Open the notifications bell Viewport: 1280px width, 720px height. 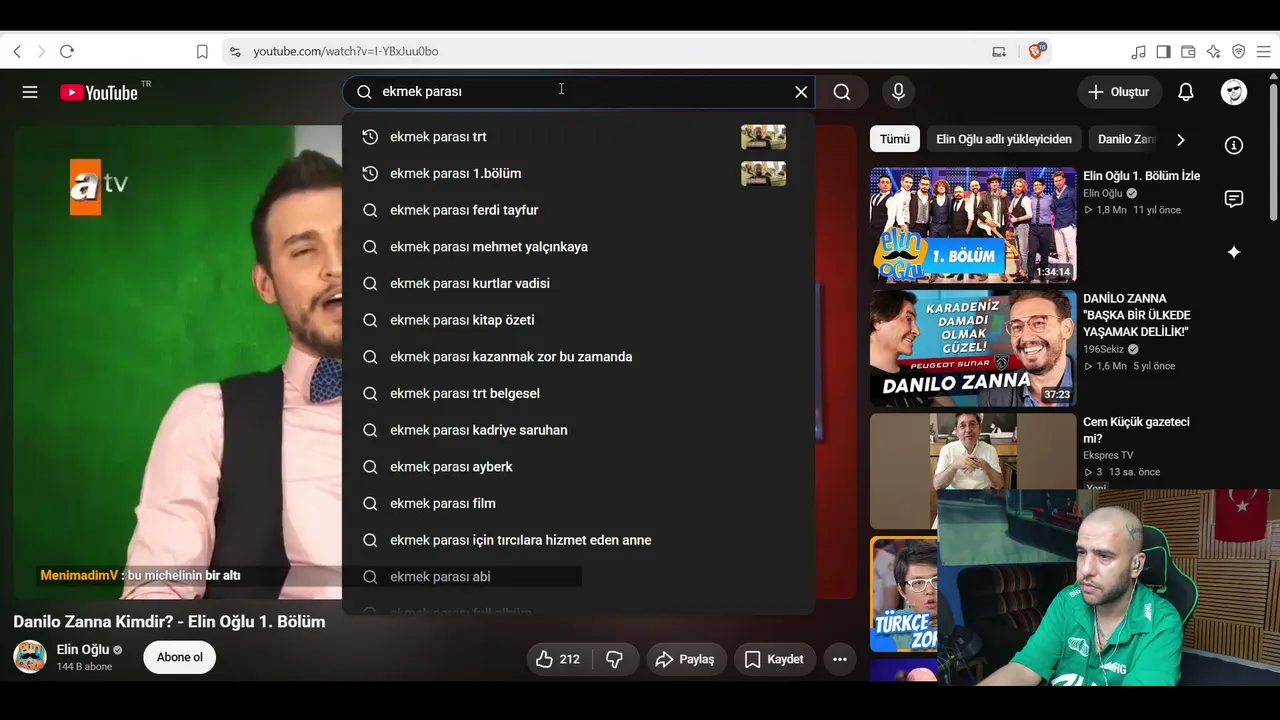pyautogui.click(x=1186, y=92)
